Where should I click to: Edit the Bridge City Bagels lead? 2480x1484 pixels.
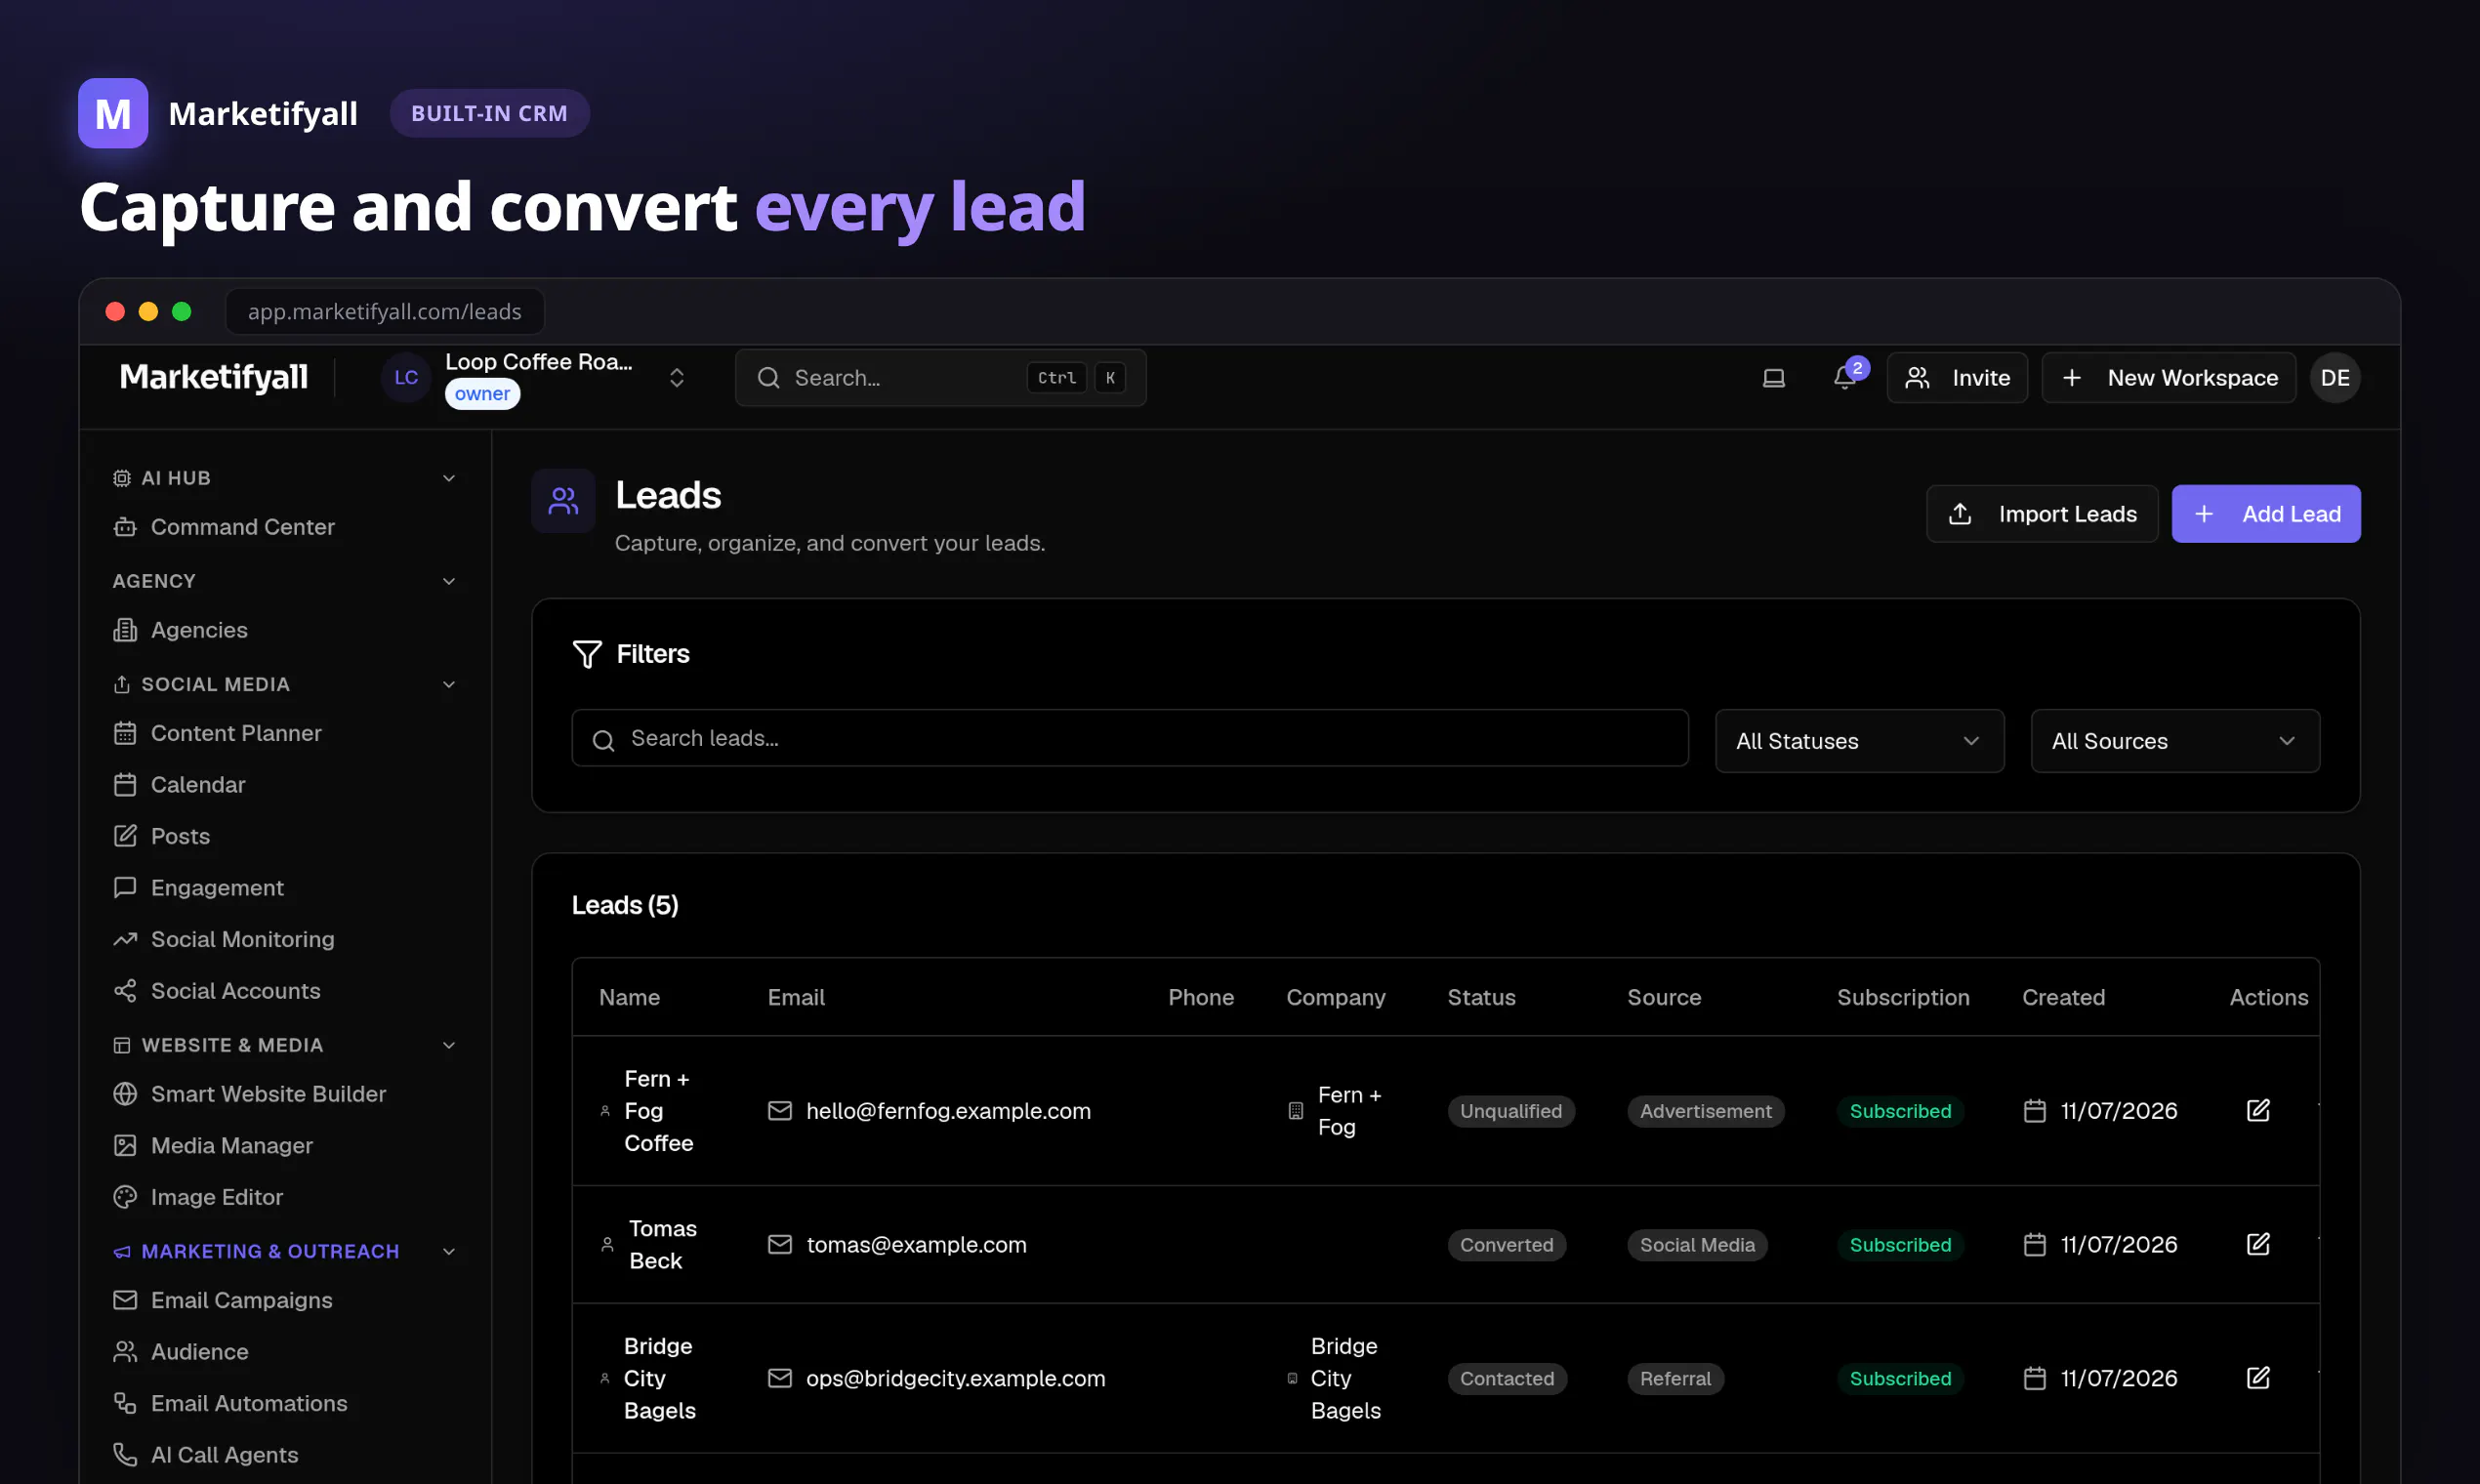pos(2258,1378)
